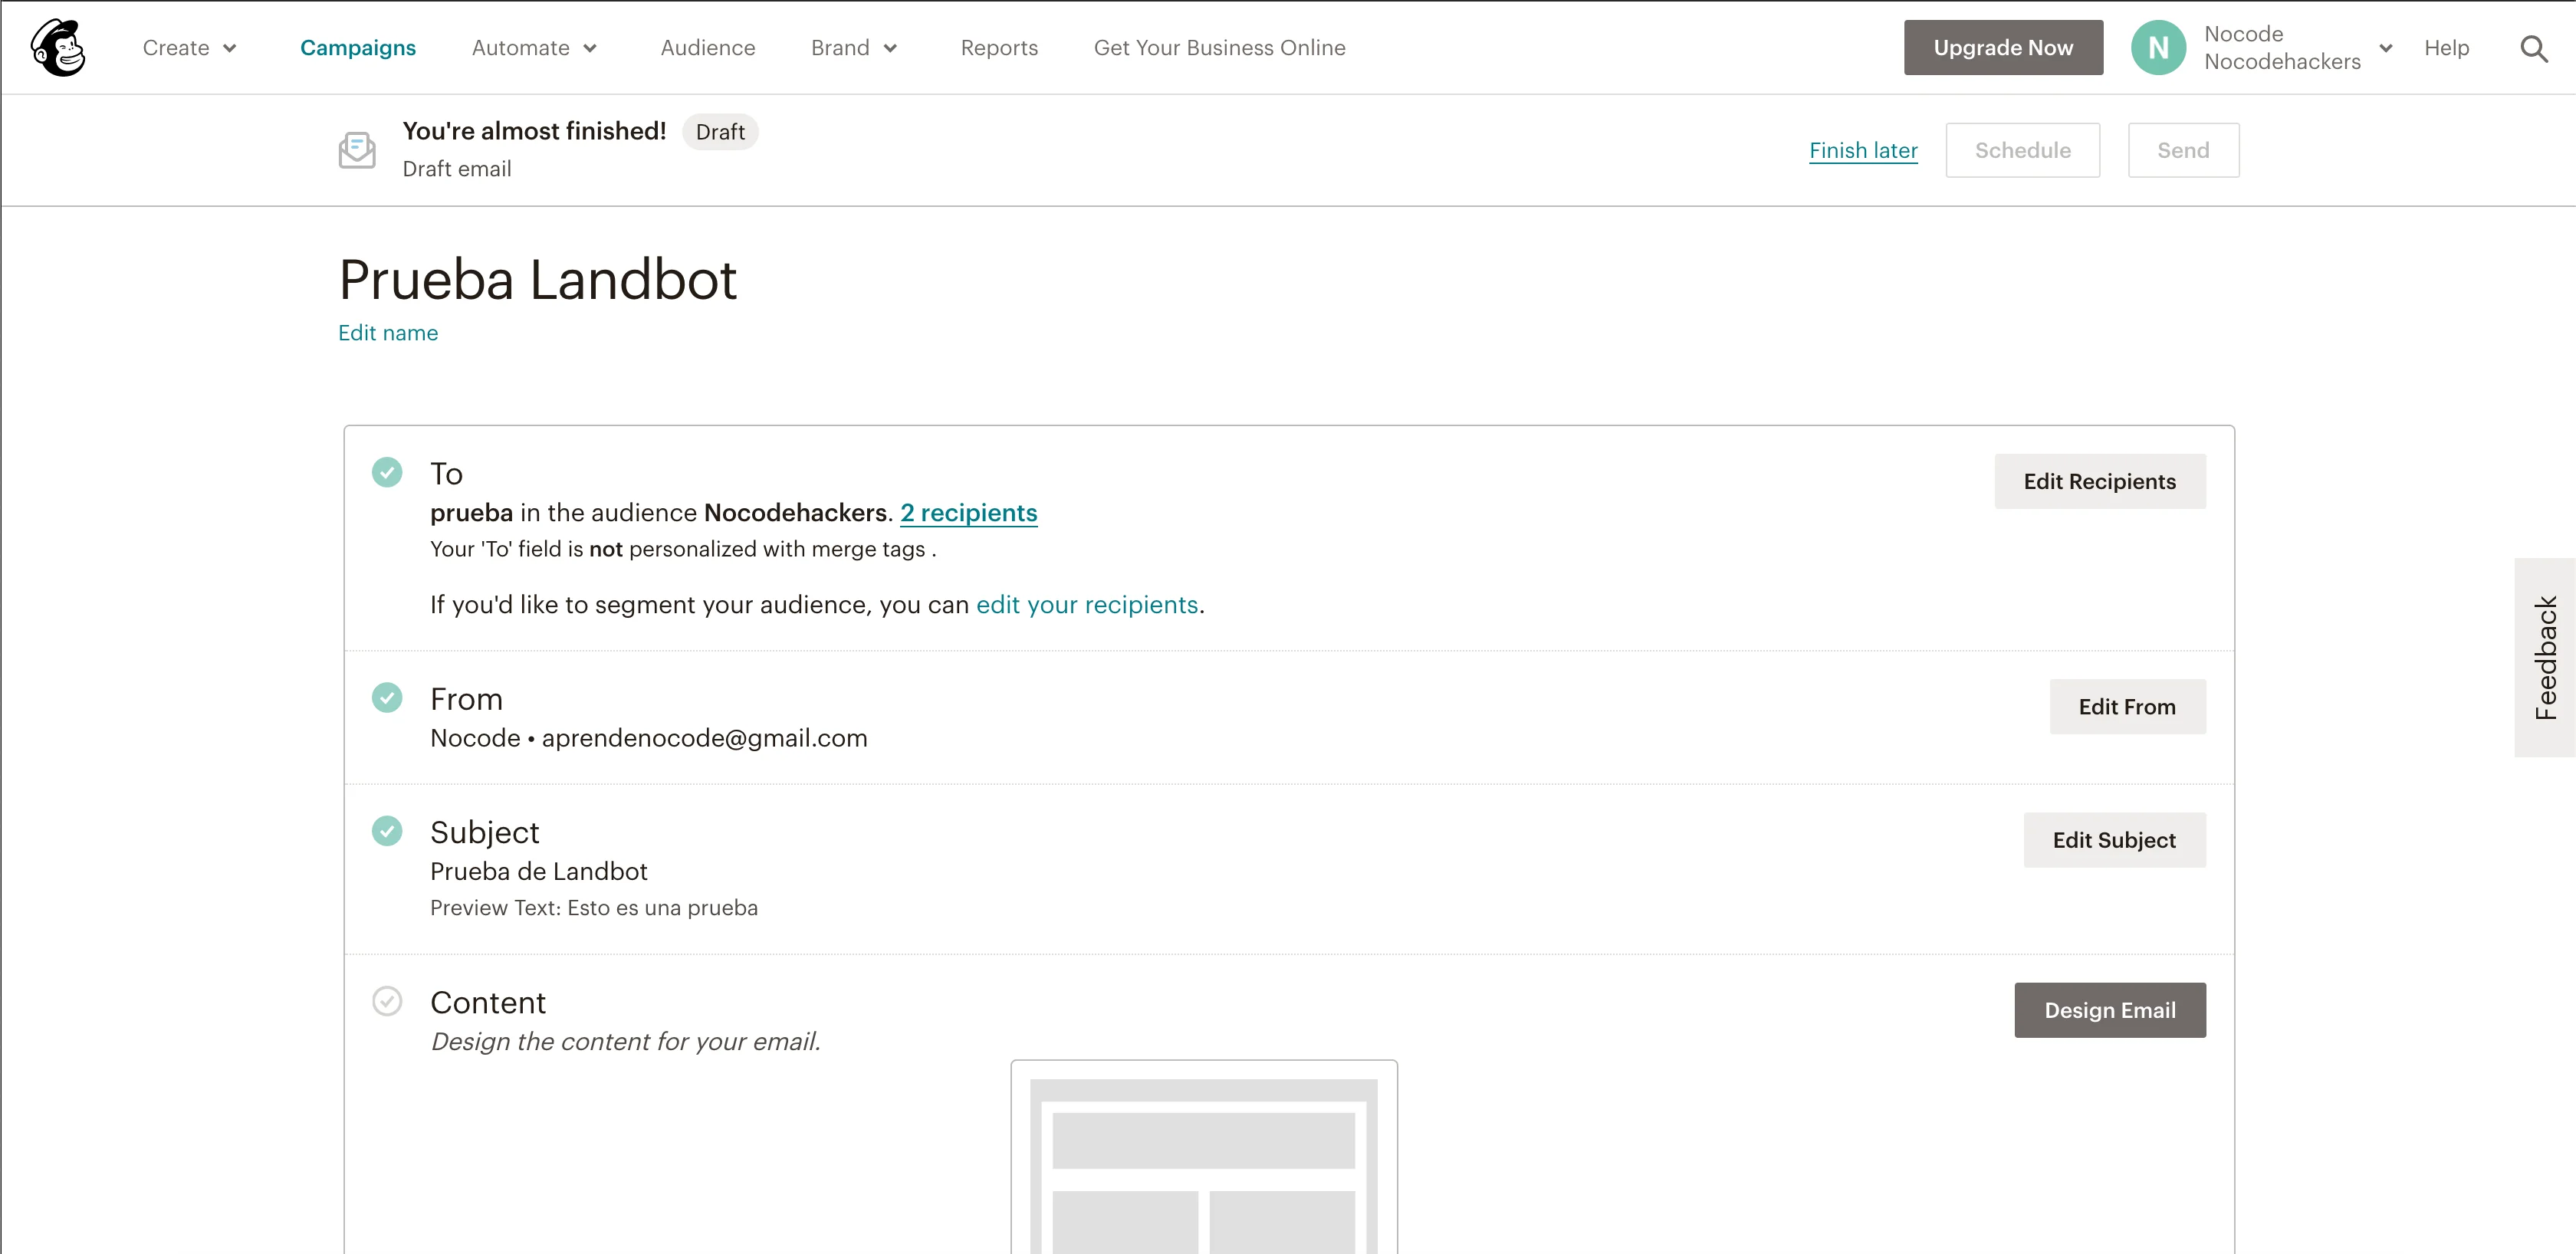Viewport: 2576px width, 1254px height.
Task: Open the 2 recipients link
Action: tap(968, 513)
